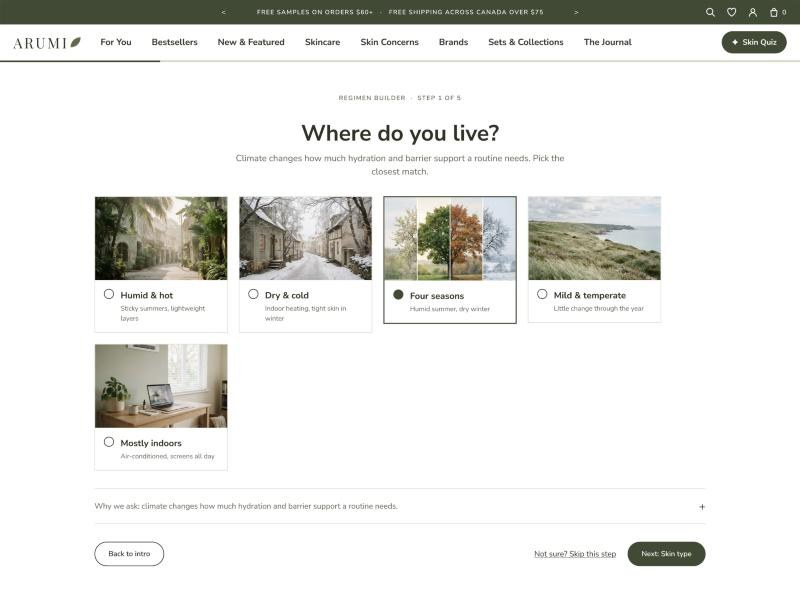Click 'Free shipping across Canada over $75' text
The width and height of the screenshot is (800, 600).
pos(466,12)
